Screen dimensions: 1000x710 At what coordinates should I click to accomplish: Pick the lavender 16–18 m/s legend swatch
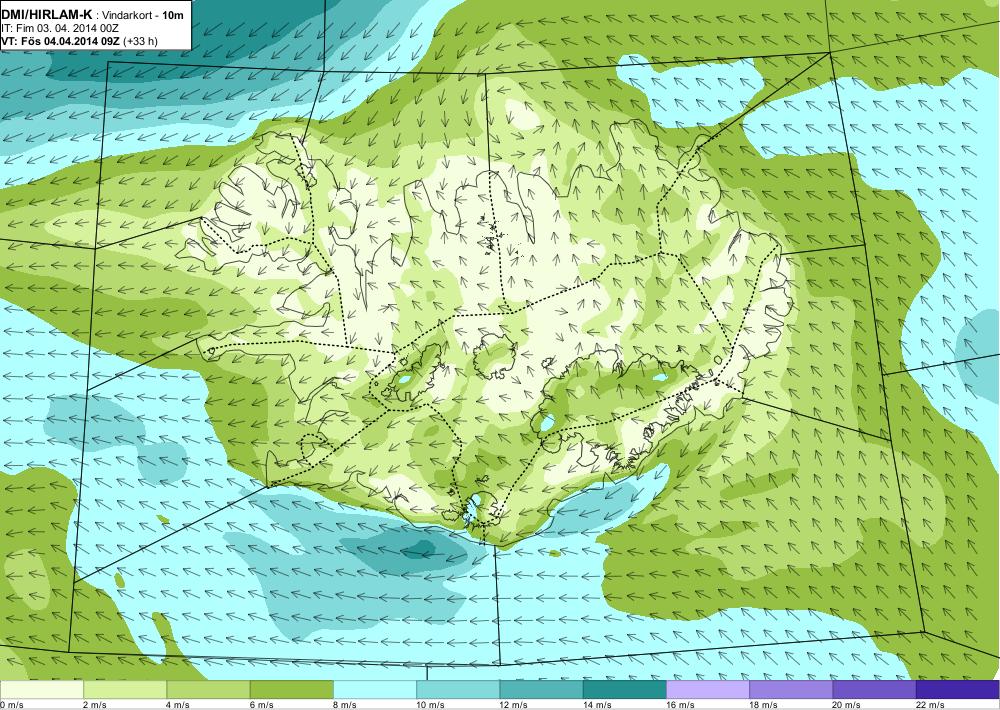[708, 690]
